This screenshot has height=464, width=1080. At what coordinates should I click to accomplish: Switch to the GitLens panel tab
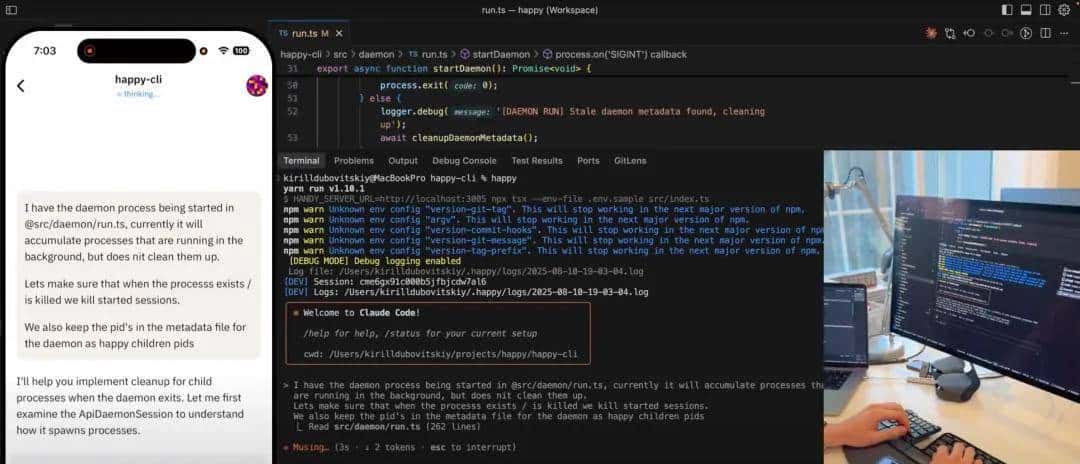coord(630,160)
